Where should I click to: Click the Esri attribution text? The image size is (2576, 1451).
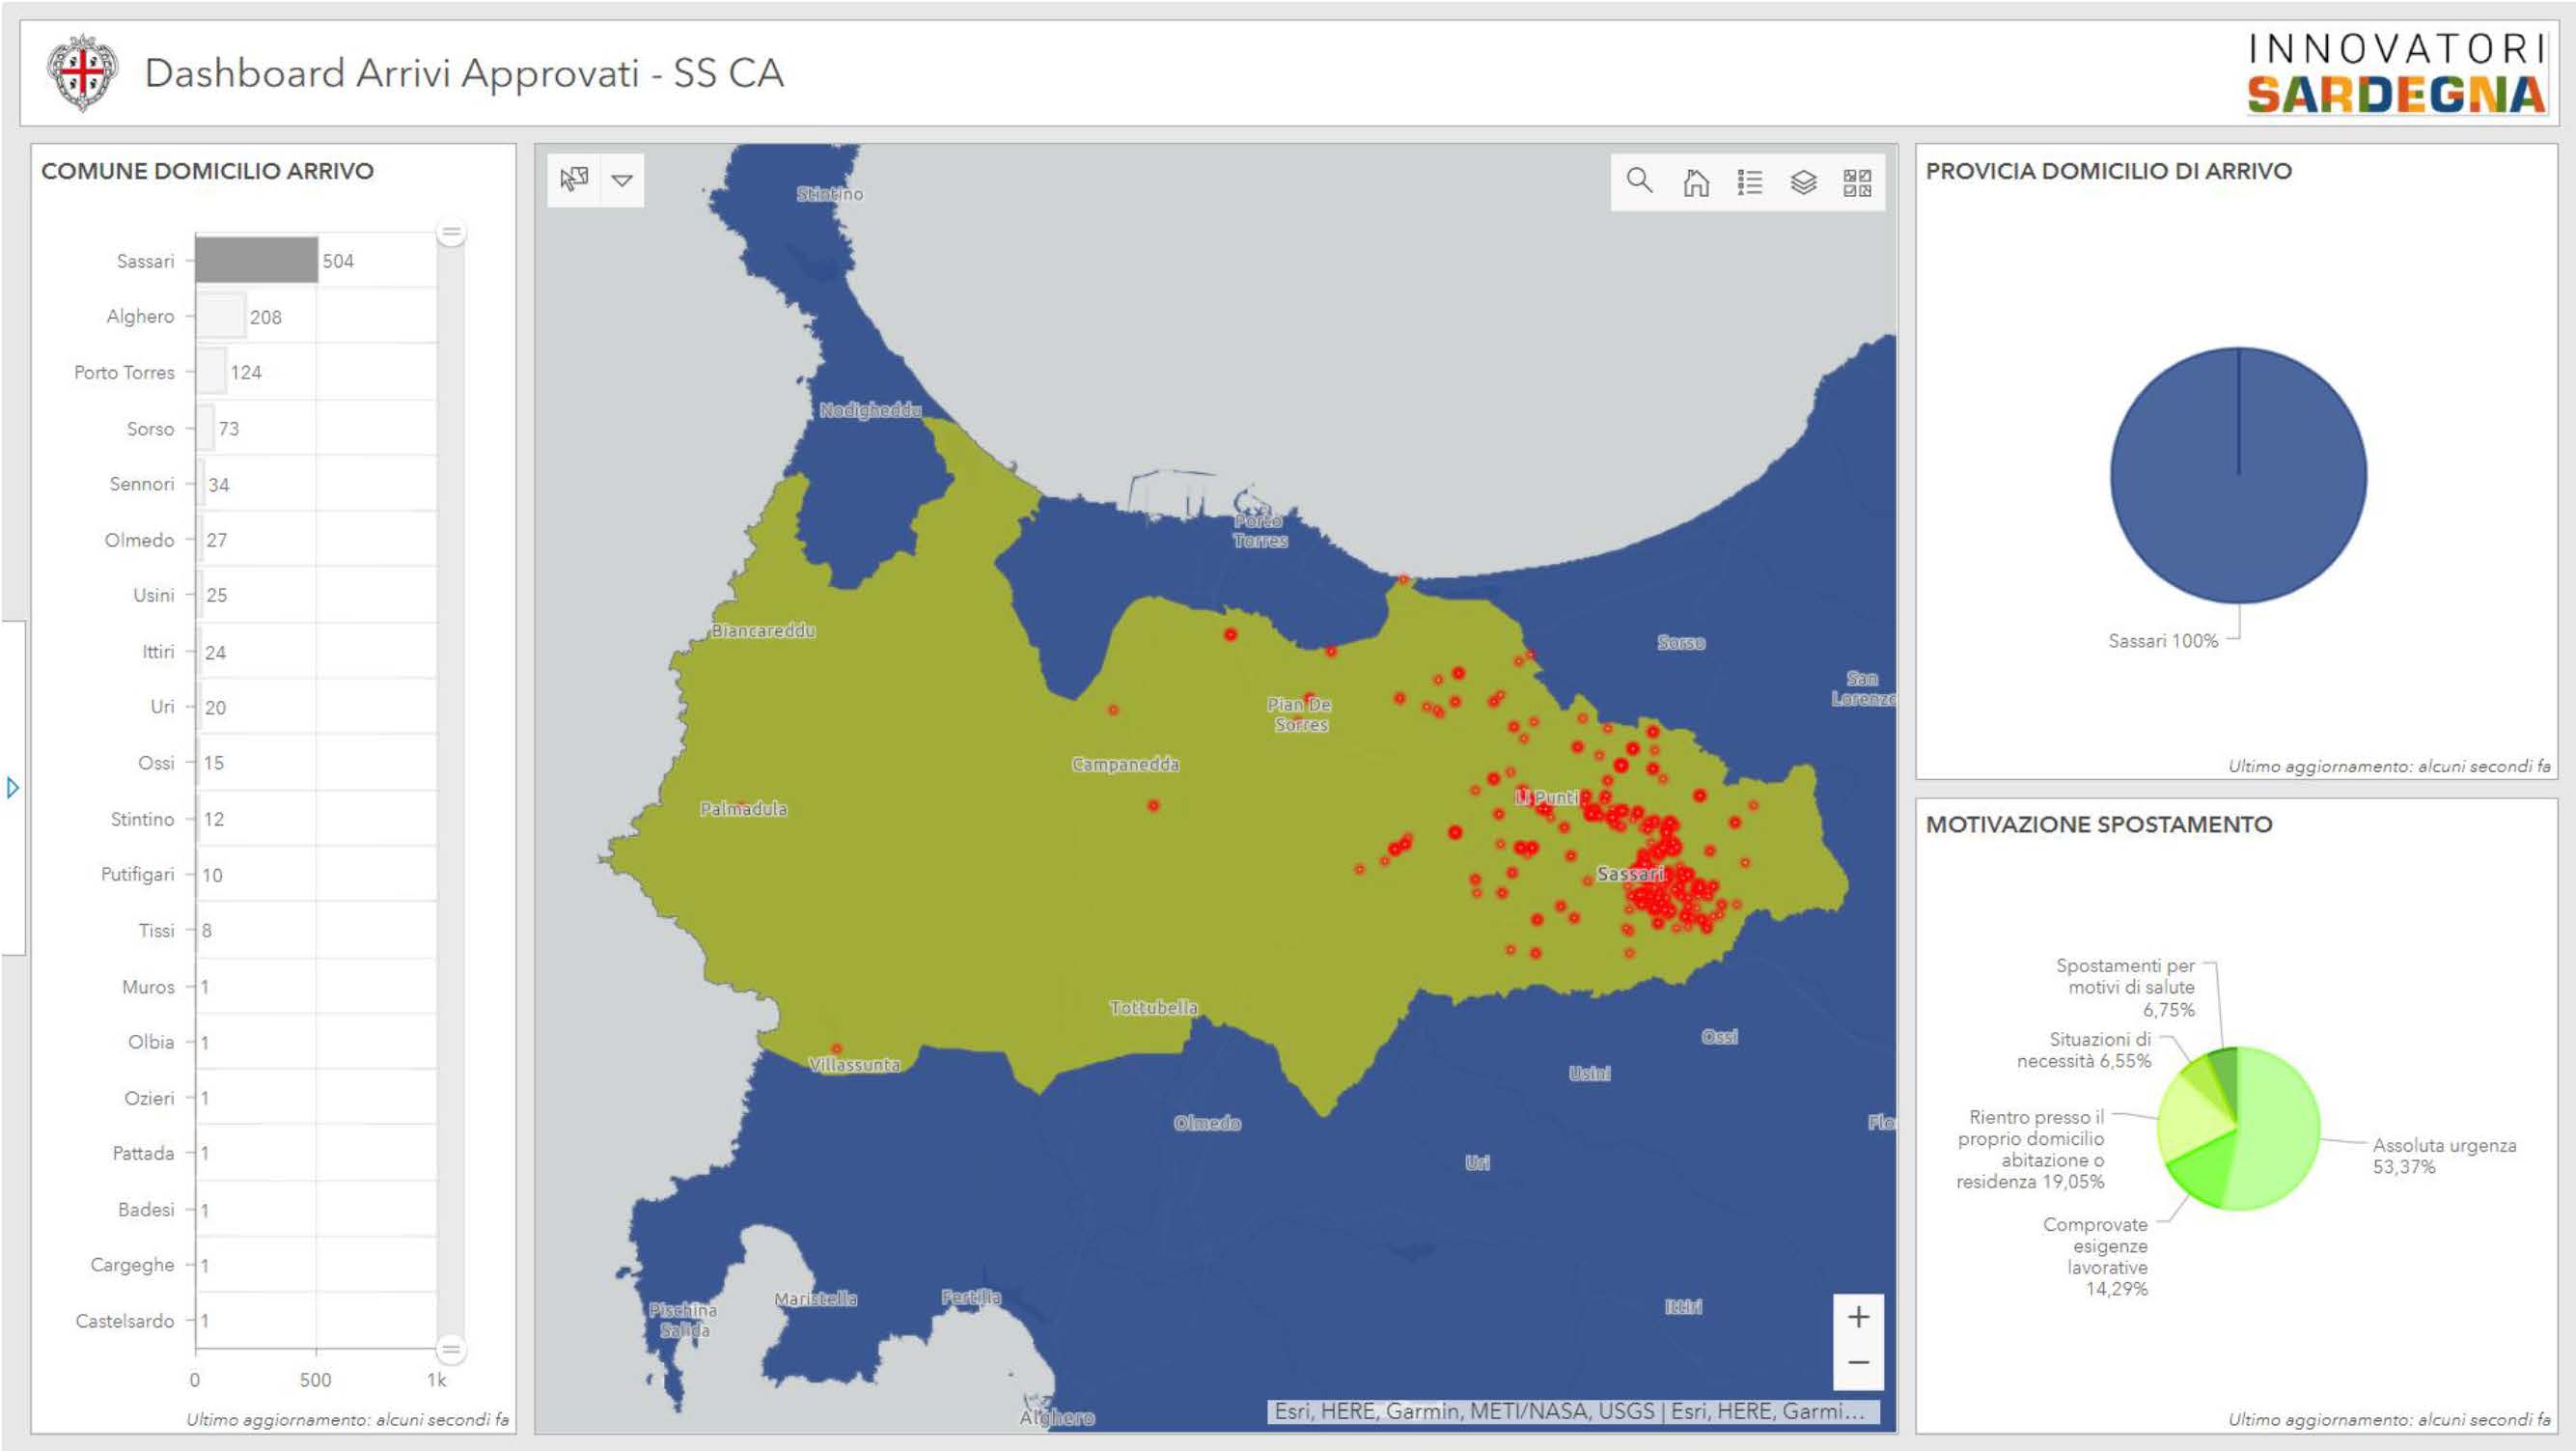1570,1411
